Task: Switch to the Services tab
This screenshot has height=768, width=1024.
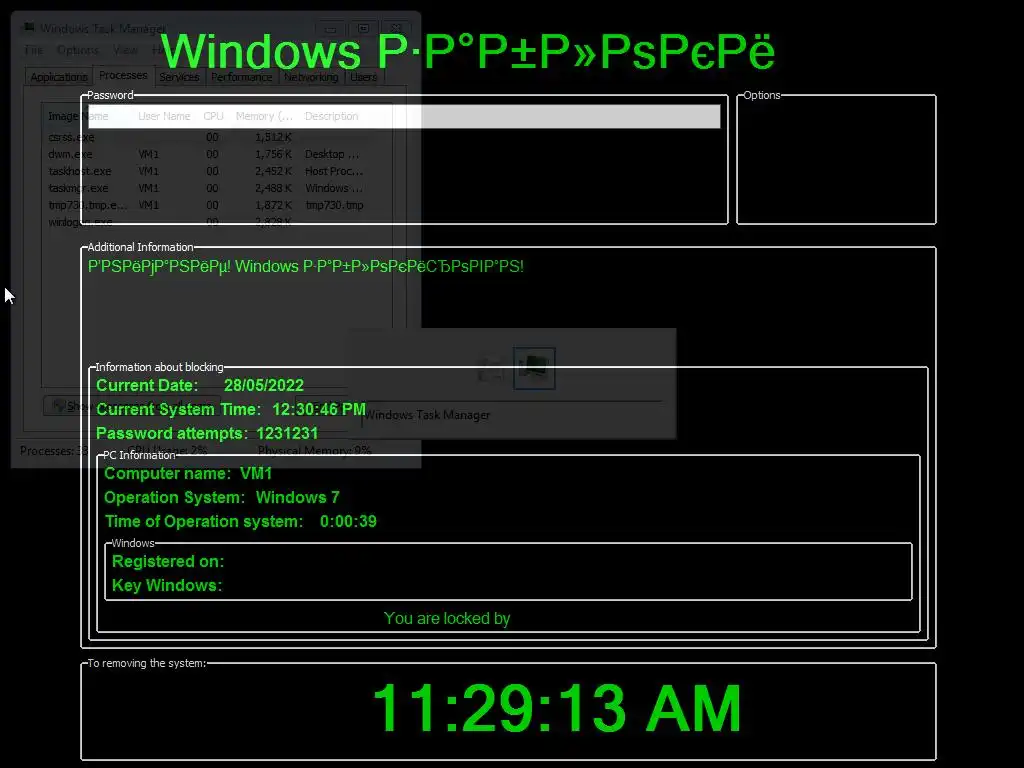Action: [180, 77]
